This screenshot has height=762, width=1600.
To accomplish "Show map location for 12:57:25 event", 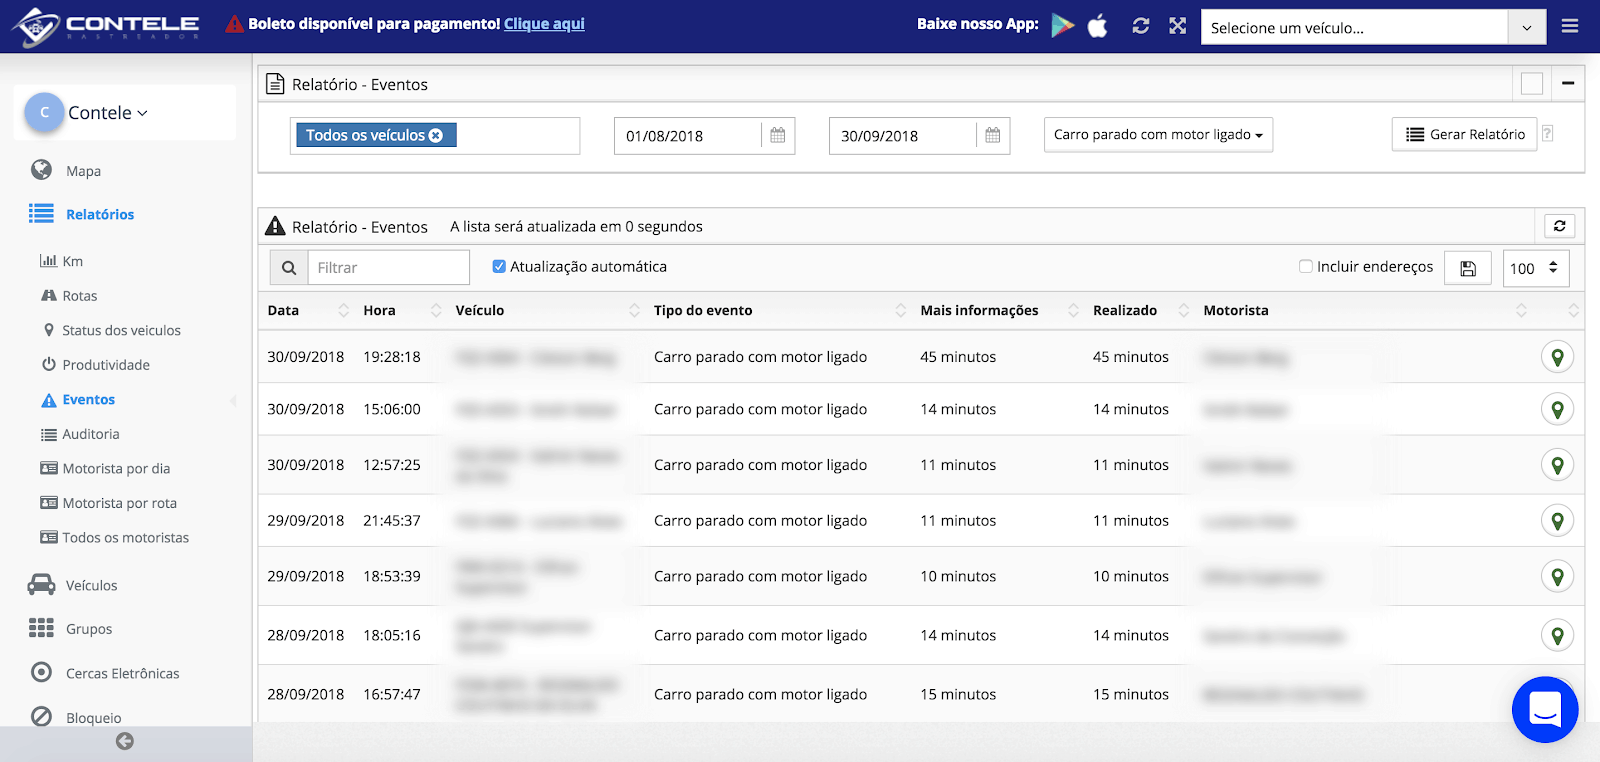I will point(1557,465).
